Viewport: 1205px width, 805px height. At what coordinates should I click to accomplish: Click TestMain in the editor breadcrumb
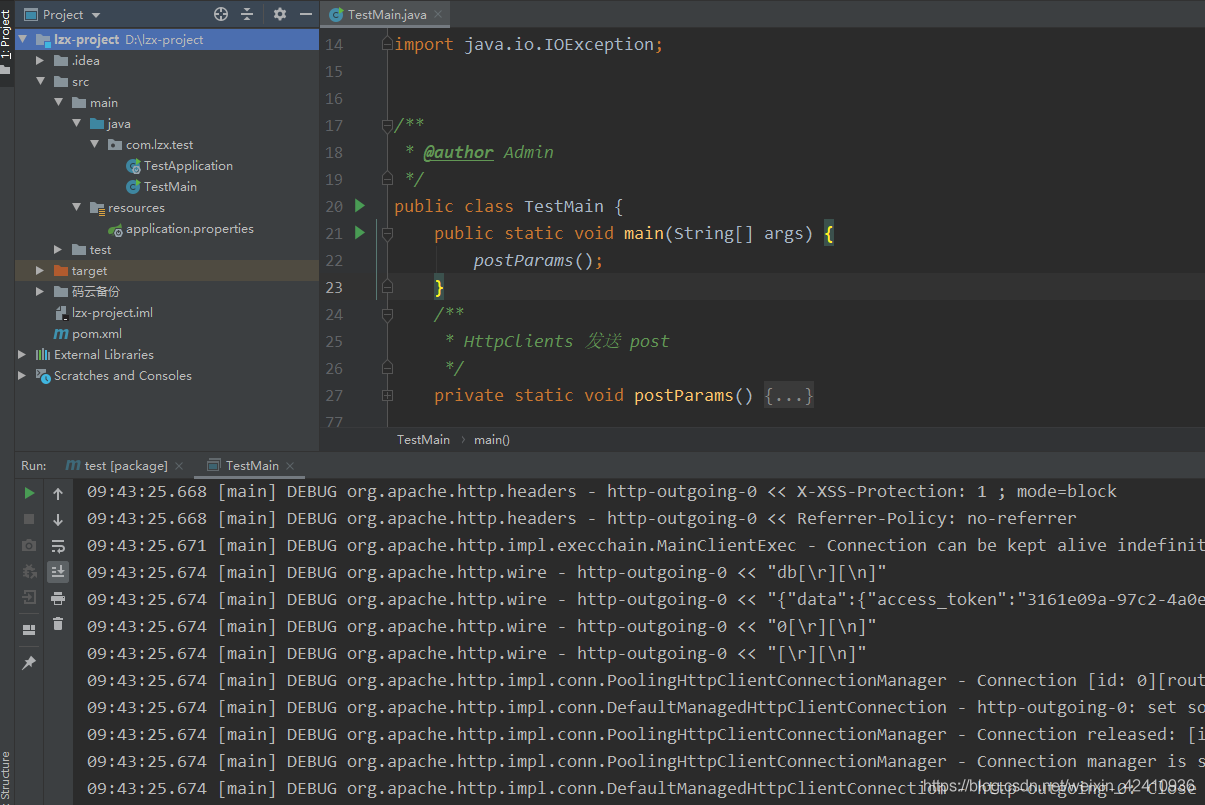(423, 439)
